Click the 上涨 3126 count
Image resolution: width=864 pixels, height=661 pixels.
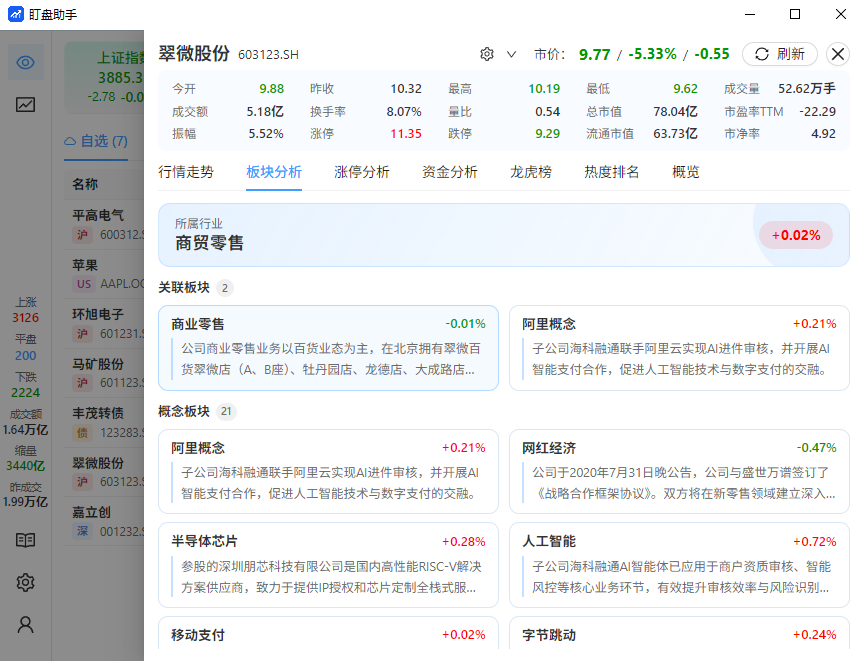point(25,310)
